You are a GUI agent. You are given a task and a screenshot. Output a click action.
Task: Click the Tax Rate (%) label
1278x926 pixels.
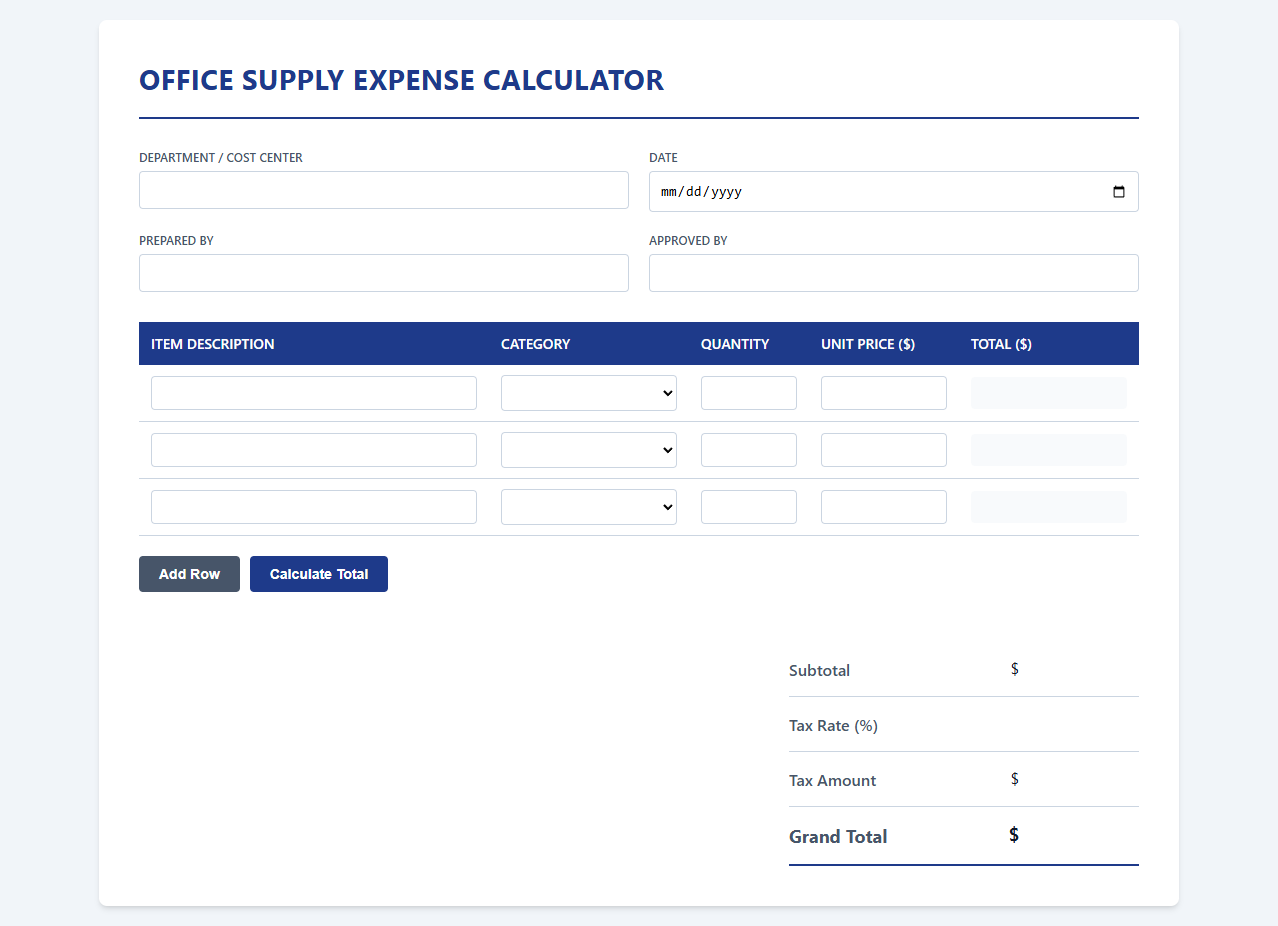pyautogui.click(x=833, y=725)
